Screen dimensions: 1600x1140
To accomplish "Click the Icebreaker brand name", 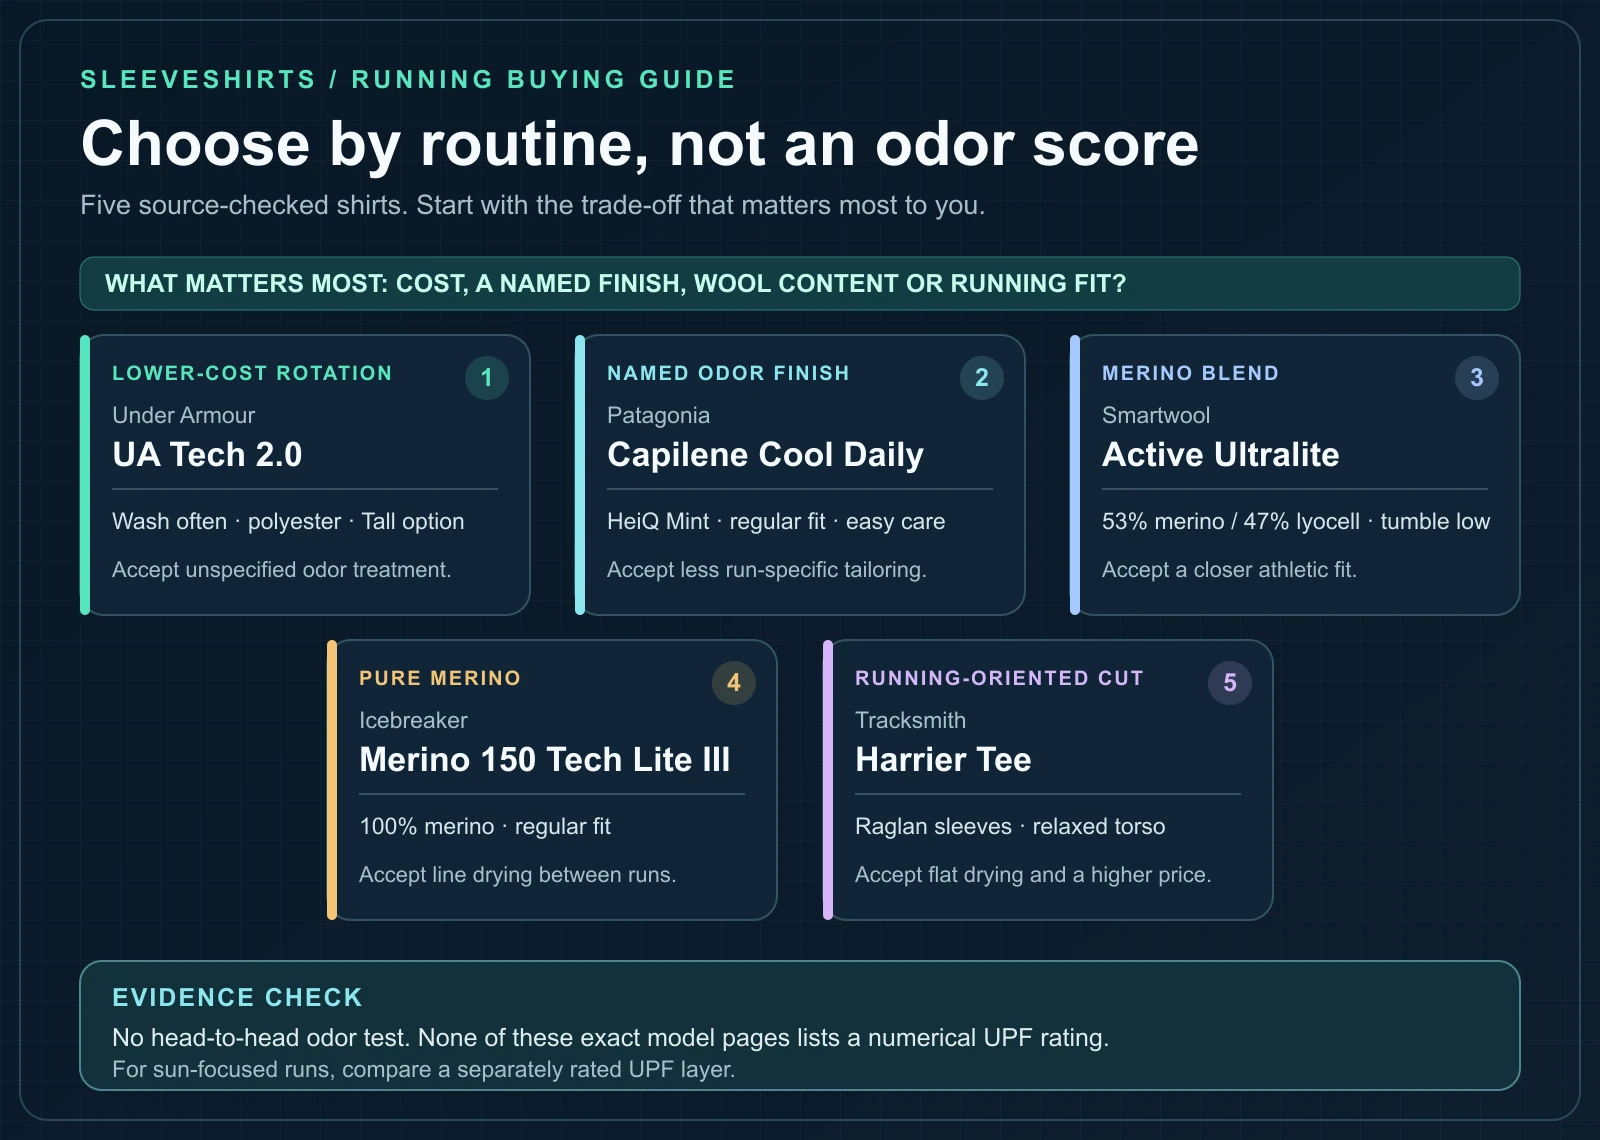I will click(x=413, y=720).
